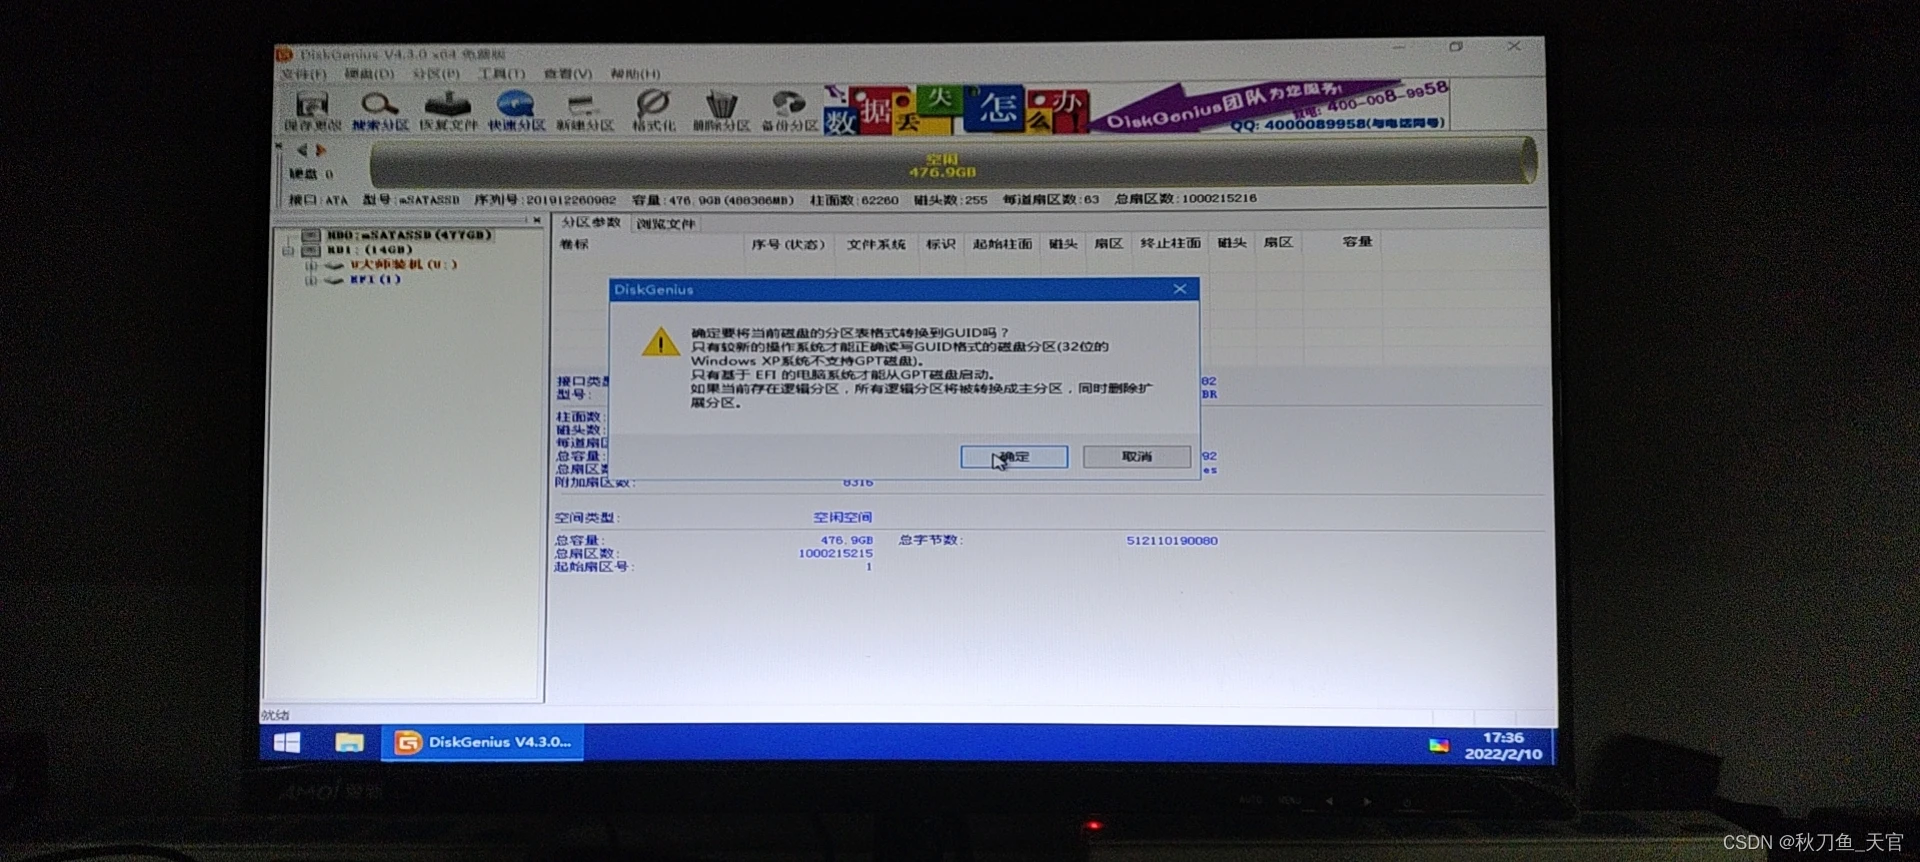Select RD1: (14GB) in disk tree

[368, 250]
